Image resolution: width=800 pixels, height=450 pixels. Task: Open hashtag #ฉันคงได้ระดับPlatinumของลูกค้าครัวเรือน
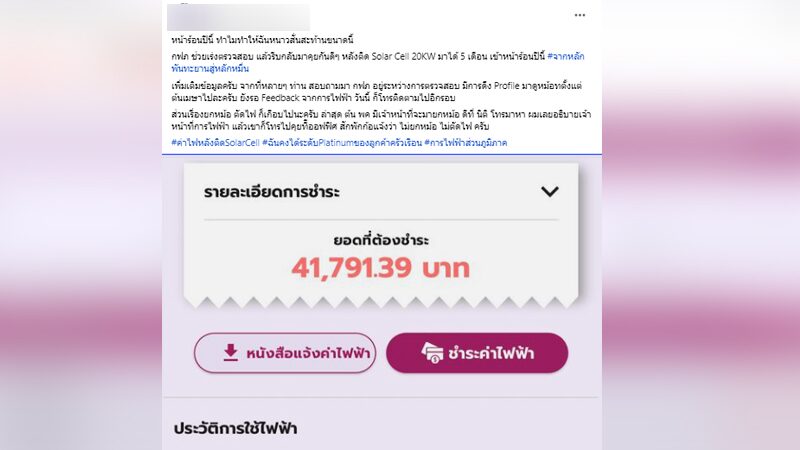click(342, 143)
